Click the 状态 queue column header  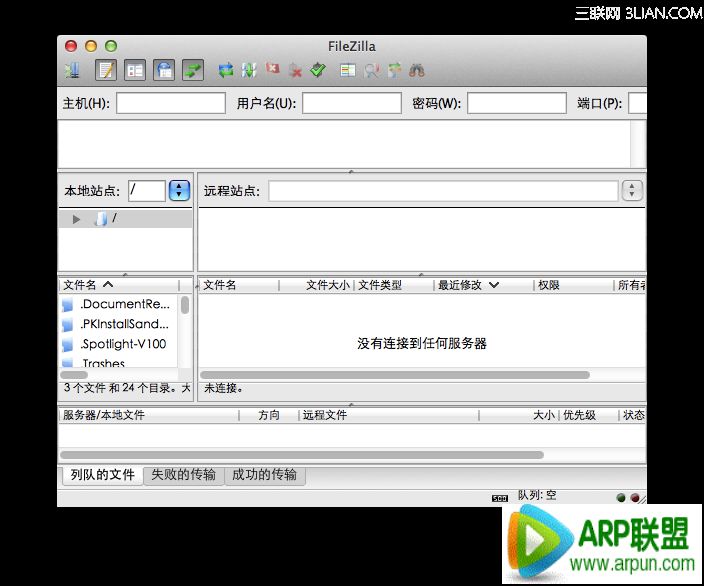click(x=633, y=415)
